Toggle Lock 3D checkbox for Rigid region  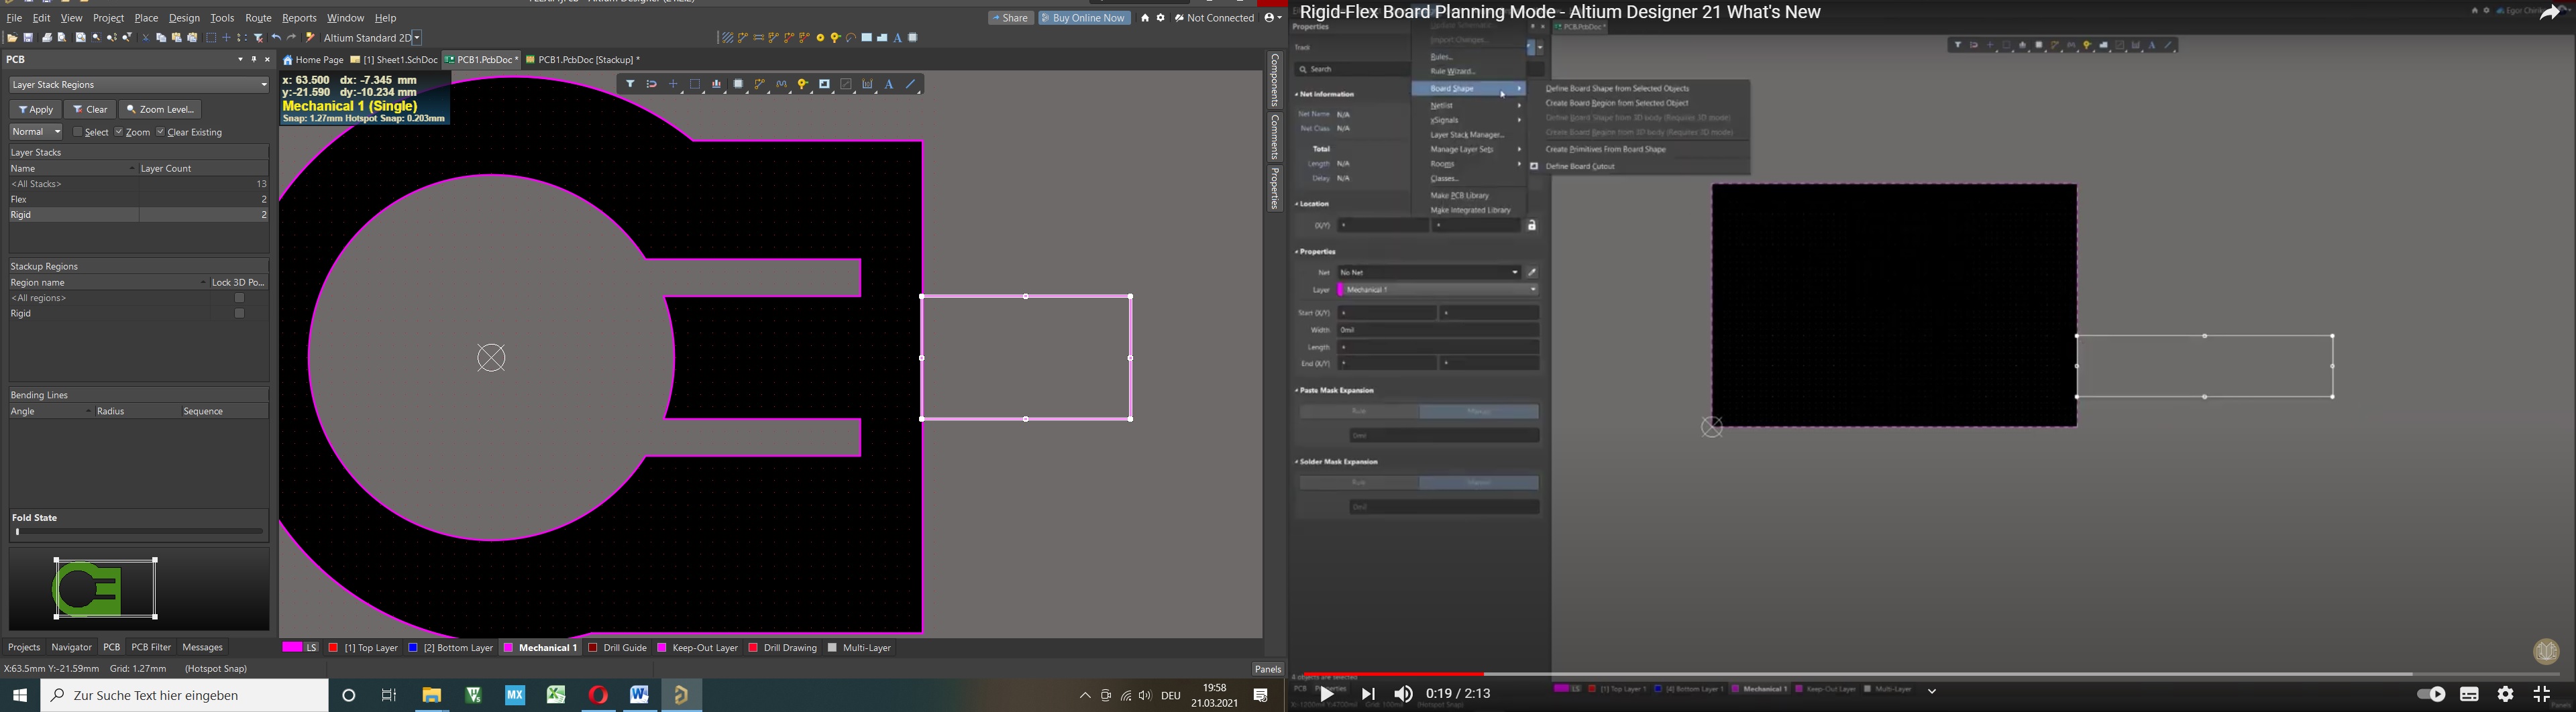(239, 314)
